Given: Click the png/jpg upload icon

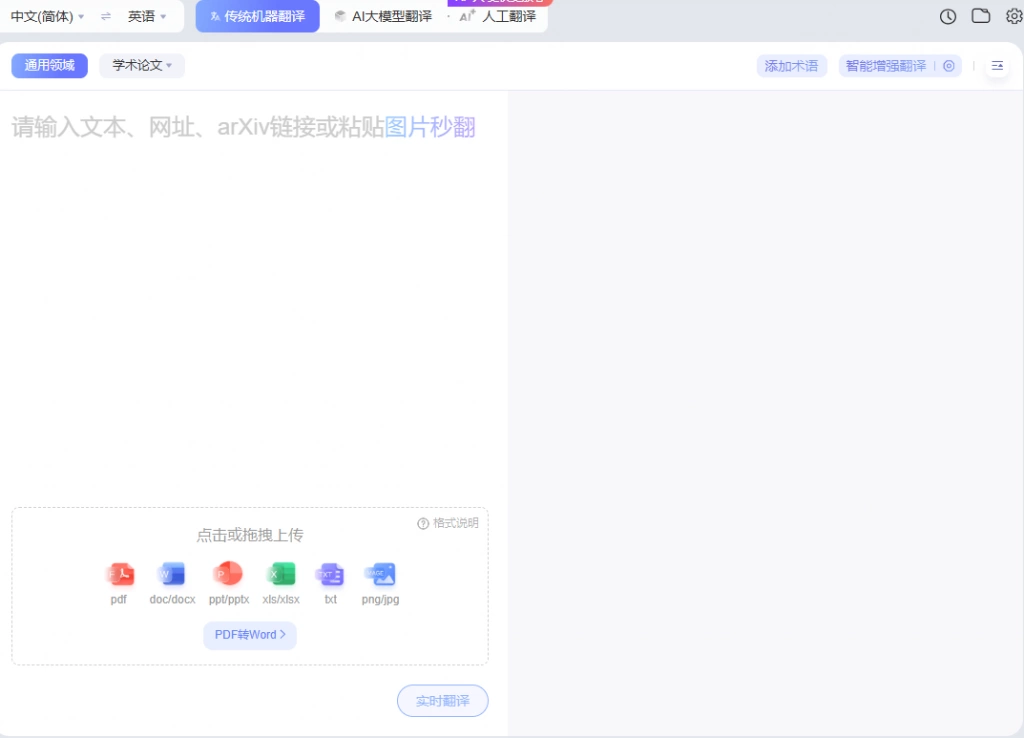Looking at the screenshot, I should [x=381, y=574].
